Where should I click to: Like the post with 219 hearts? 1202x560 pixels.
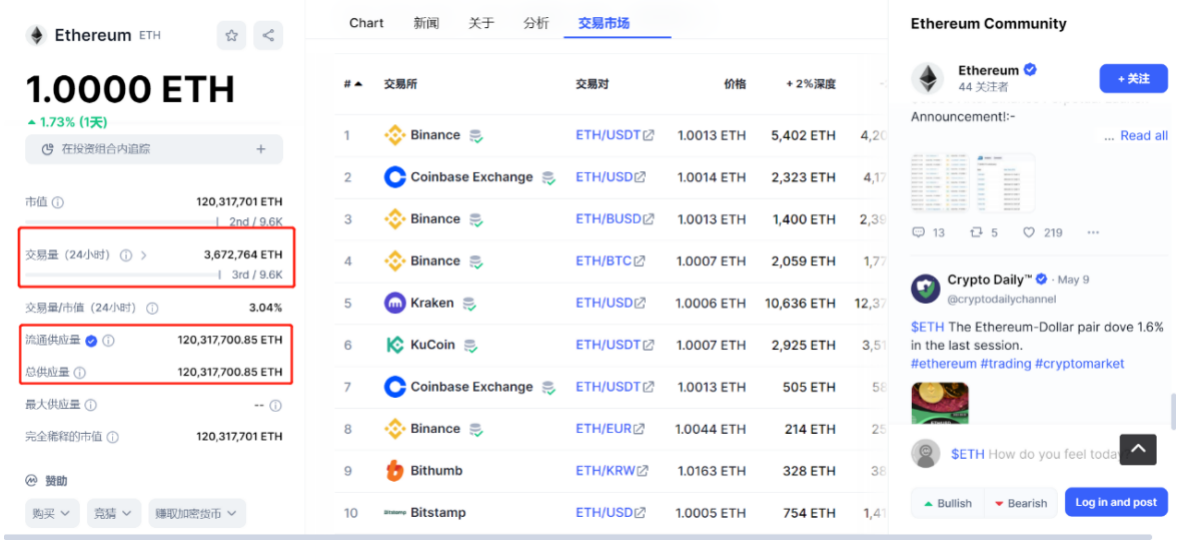tap(1029, 232)
